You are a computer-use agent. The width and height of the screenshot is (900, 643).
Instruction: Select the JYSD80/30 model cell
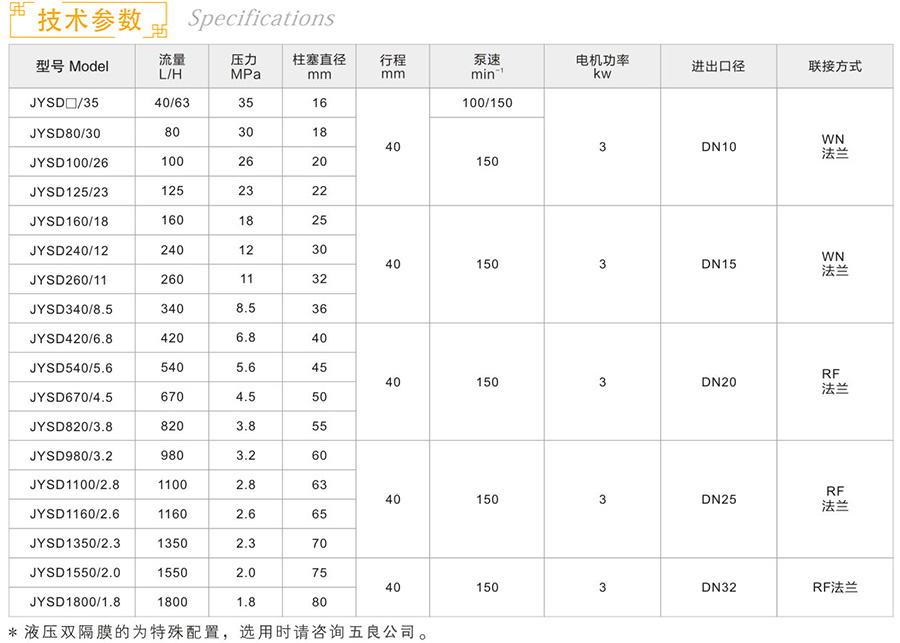point(65,132)
